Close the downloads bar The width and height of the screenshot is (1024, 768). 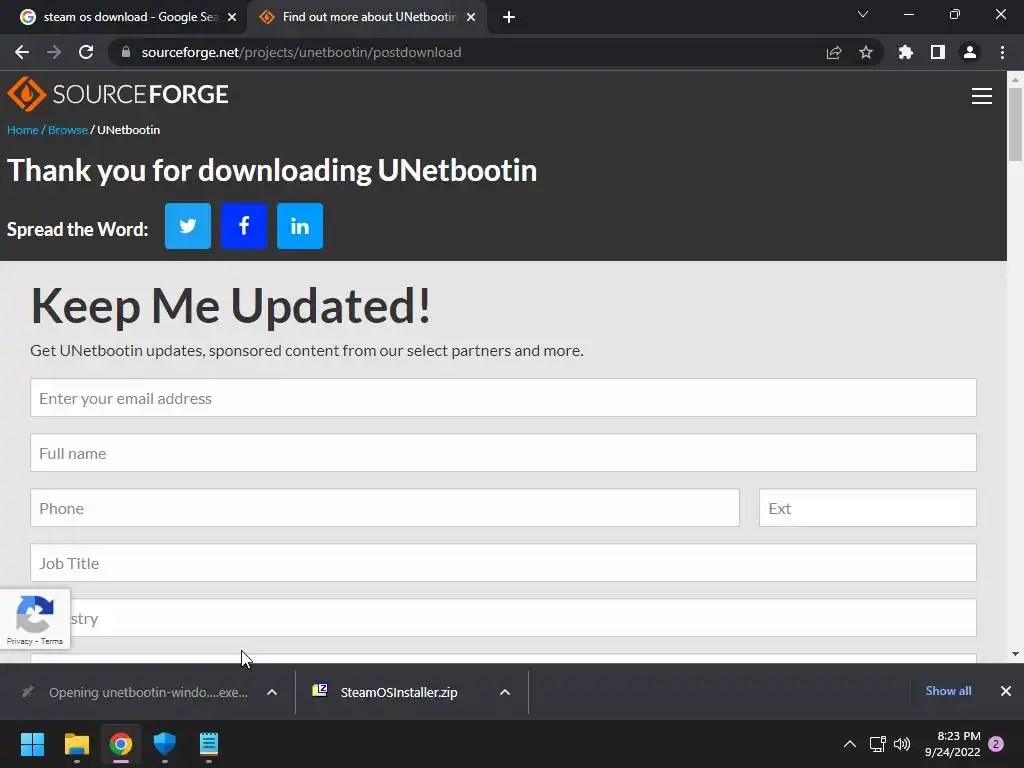click(x=1006, y=691)
